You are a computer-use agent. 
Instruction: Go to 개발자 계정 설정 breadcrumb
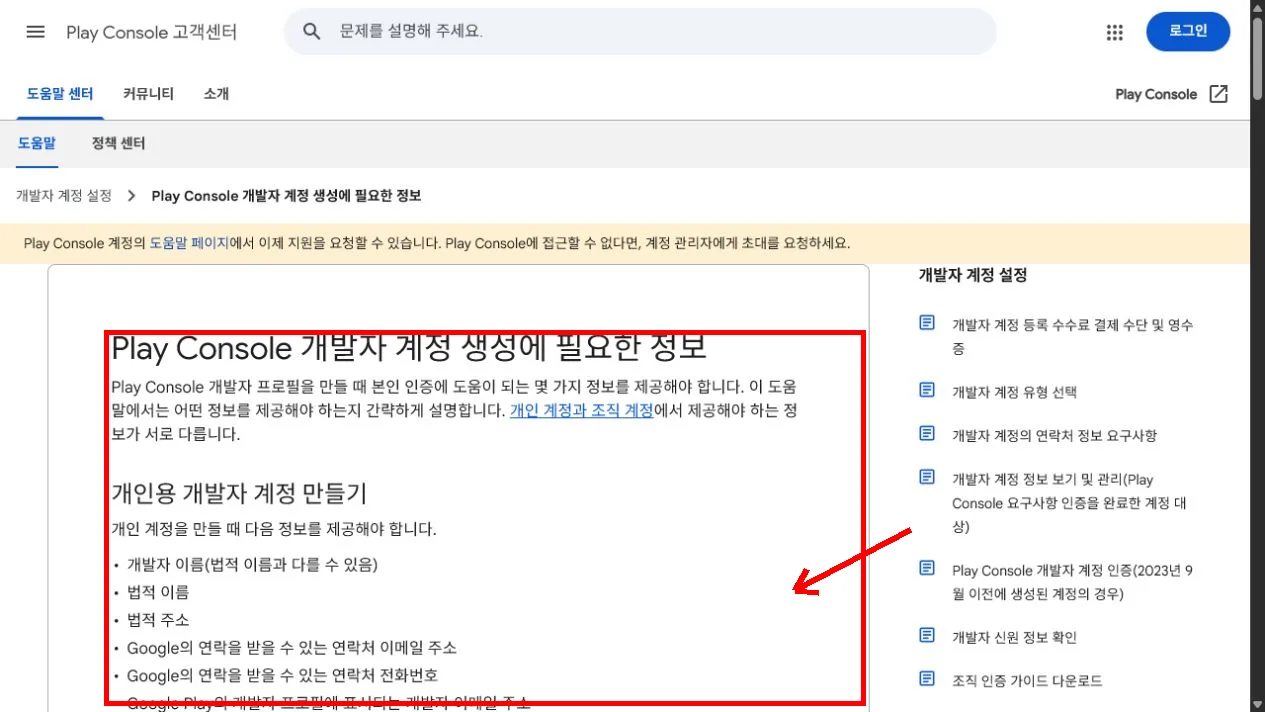pyautogui.click(x=64, y=196)
